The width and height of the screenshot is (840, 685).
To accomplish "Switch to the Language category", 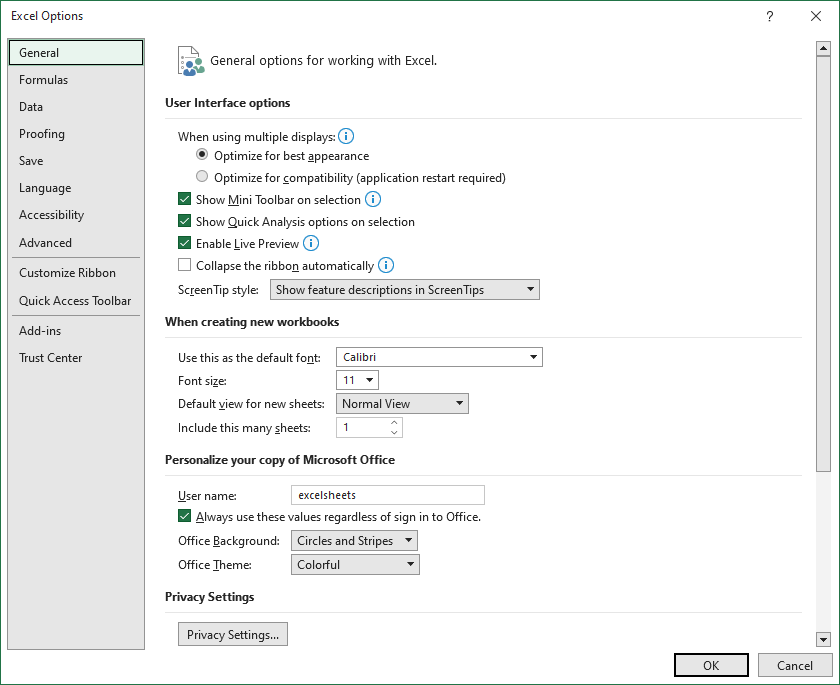I will [76, 188].
